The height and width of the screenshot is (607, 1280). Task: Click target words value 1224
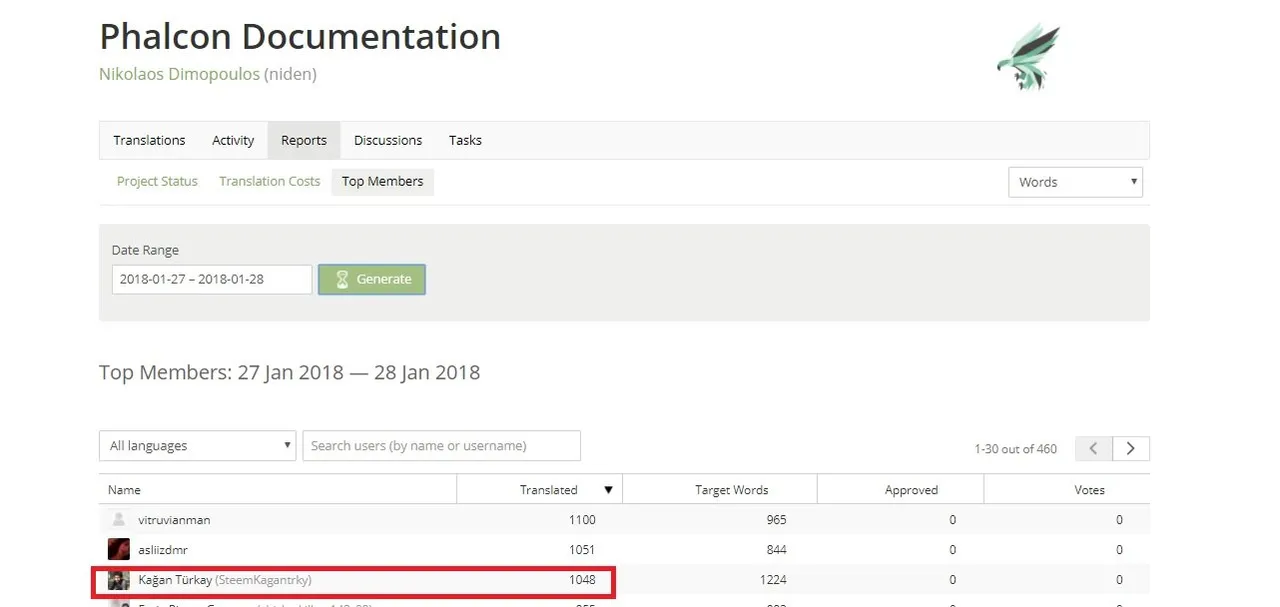coord(773,580)
